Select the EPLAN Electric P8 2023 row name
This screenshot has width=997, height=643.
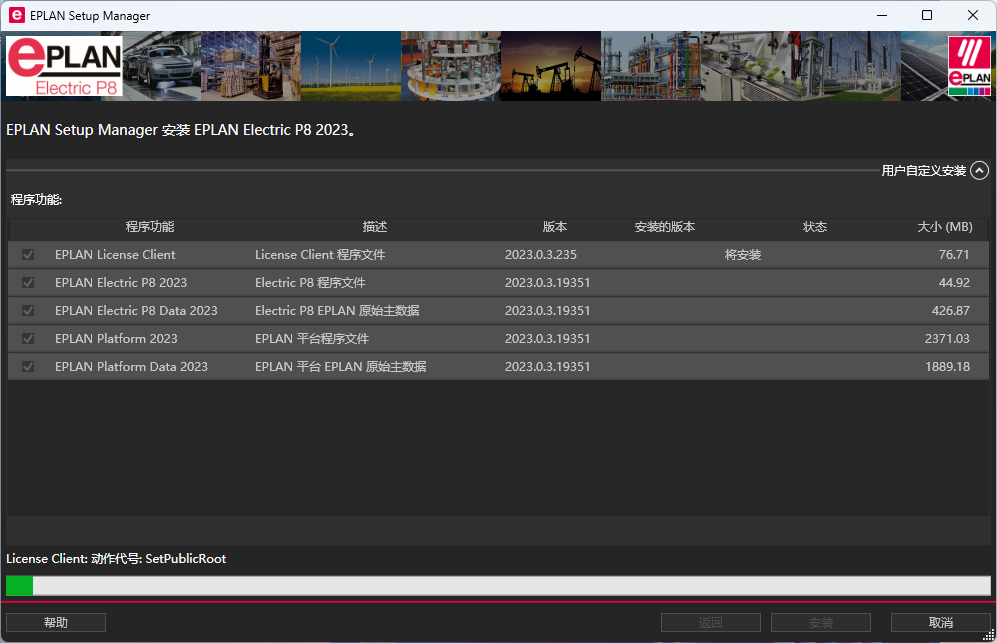point(121,282)
